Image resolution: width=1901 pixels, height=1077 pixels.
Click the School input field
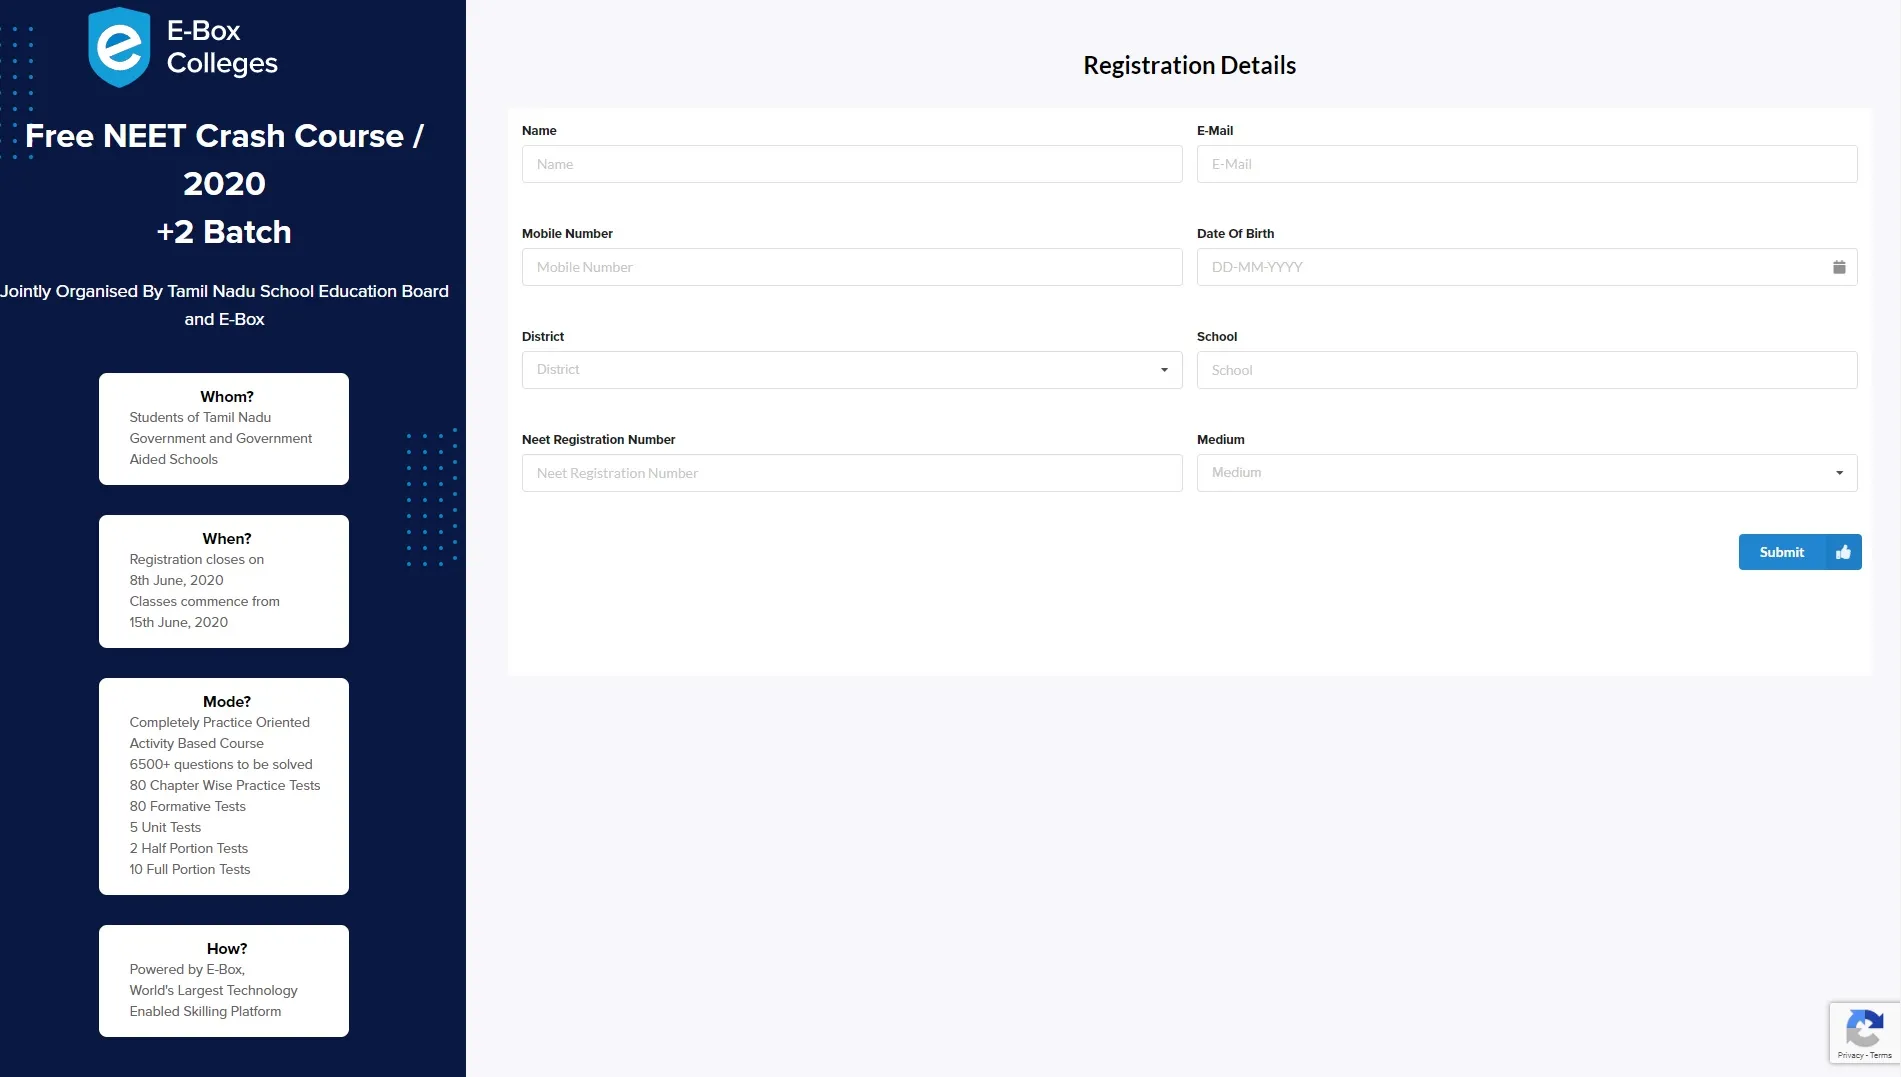click(x=1527, y=370)
